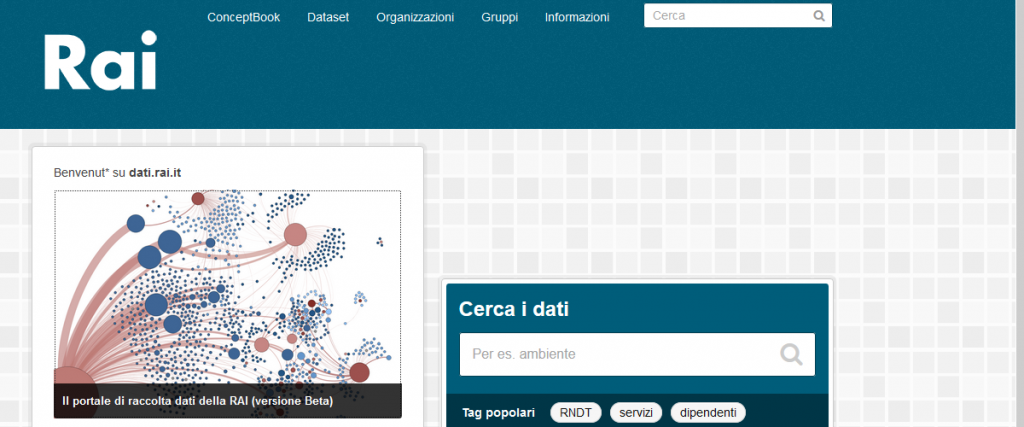Viewport: 1024px width, 427px height.
Task: Open the Dataset menu item
Action: (x=328, y=18)
